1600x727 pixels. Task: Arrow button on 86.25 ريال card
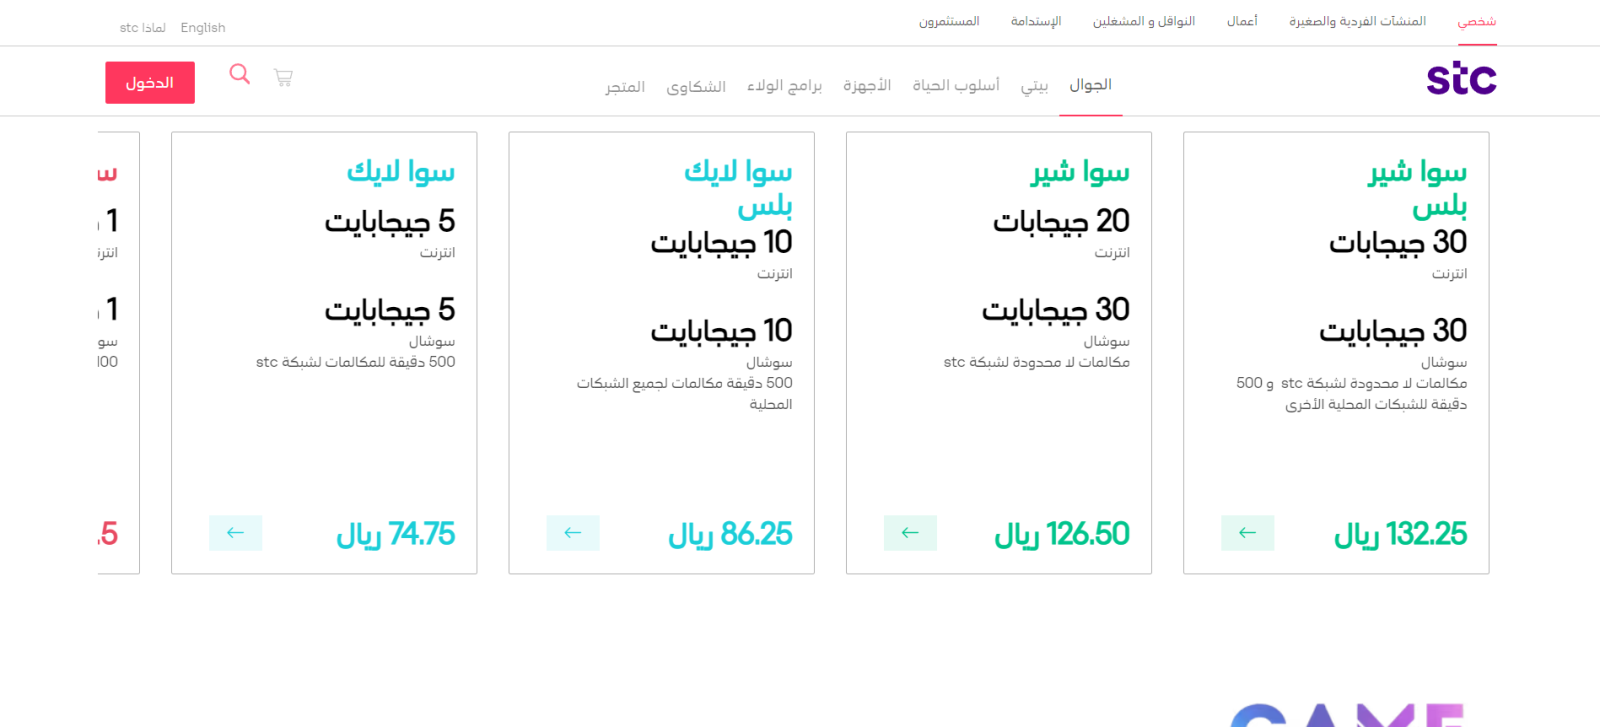point(573,533)
